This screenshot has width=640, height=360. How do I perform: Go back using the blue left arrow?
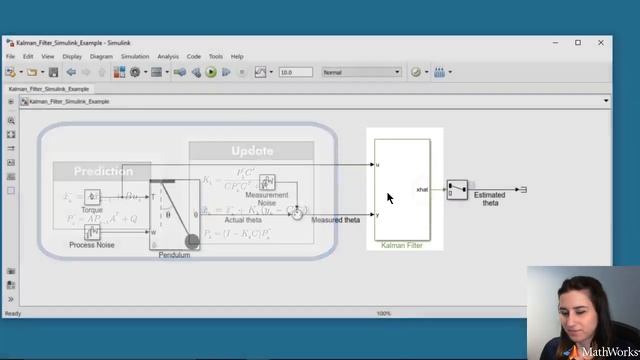tap(71, 72)
